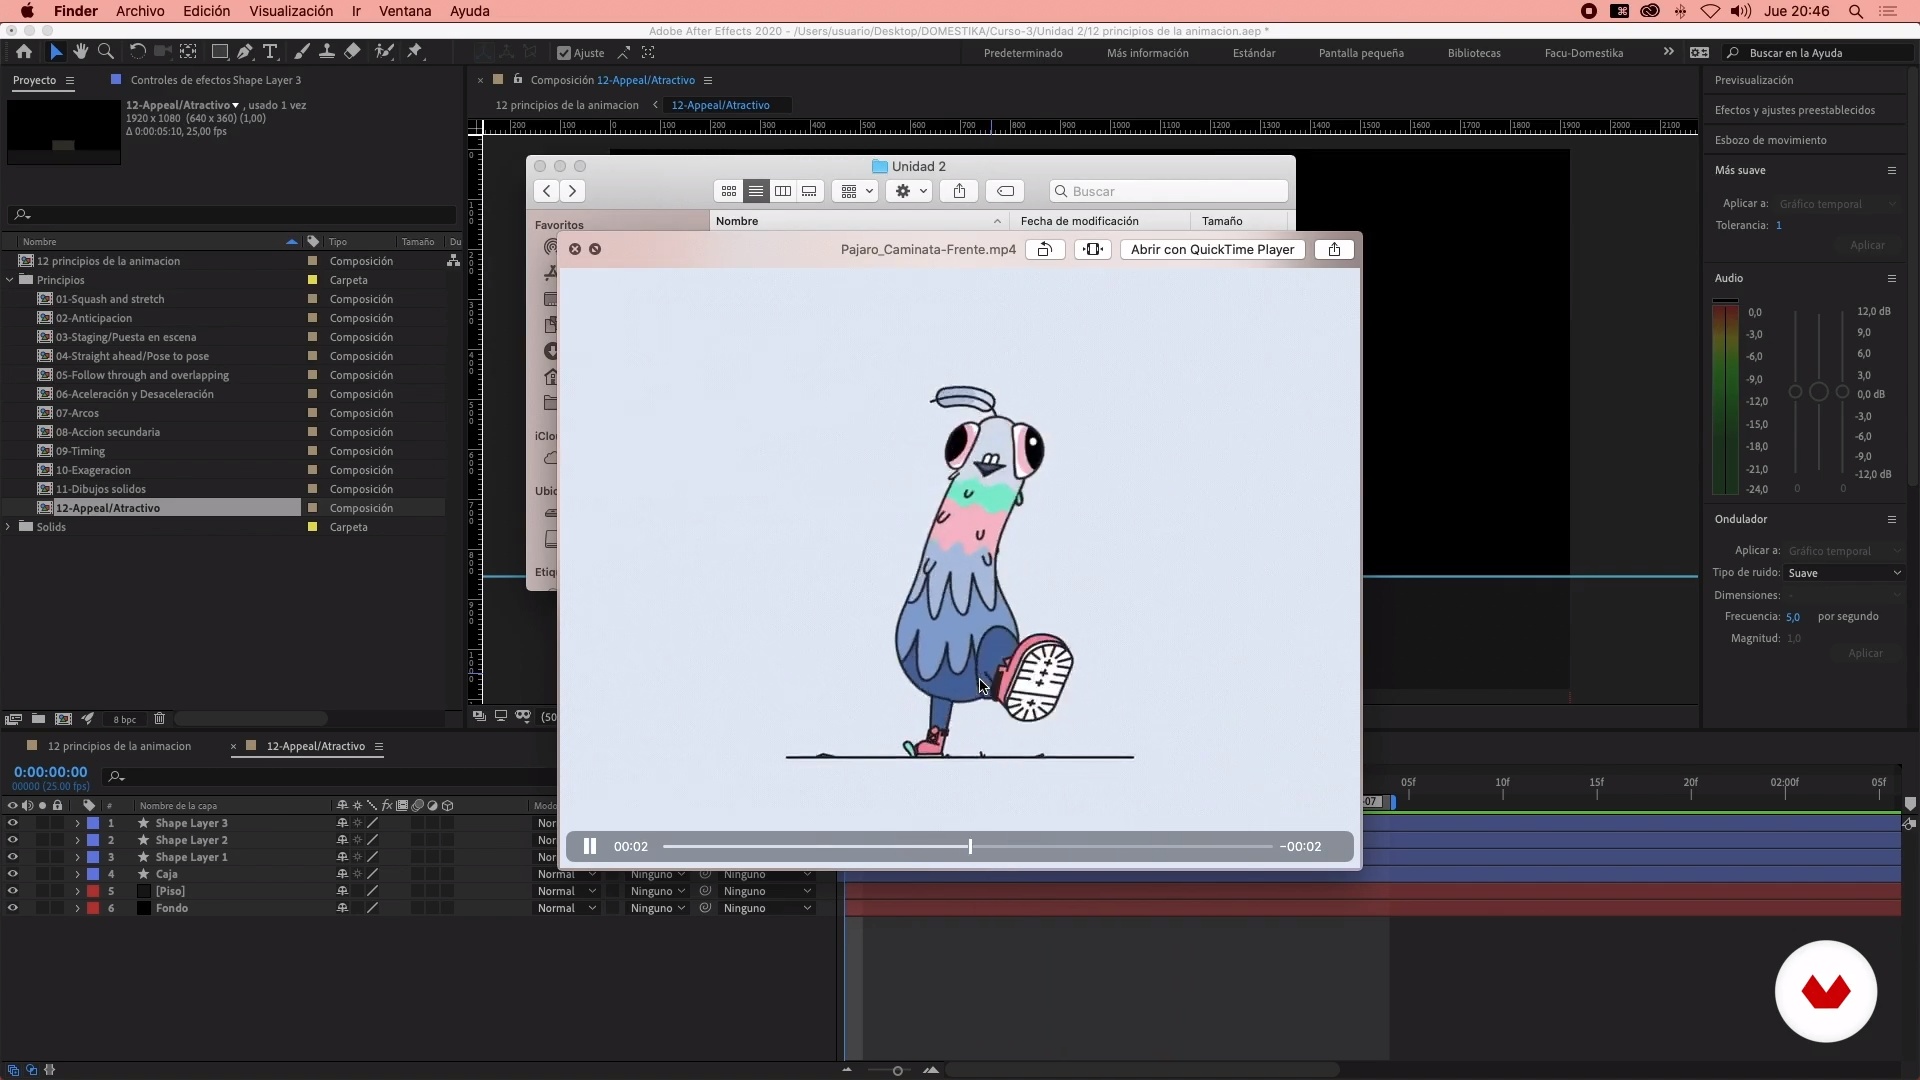Open Efectos y ajustes preestablecidos panel
The width and height of the screenshot is (1920, 1080).
[x=1795, y=110]
